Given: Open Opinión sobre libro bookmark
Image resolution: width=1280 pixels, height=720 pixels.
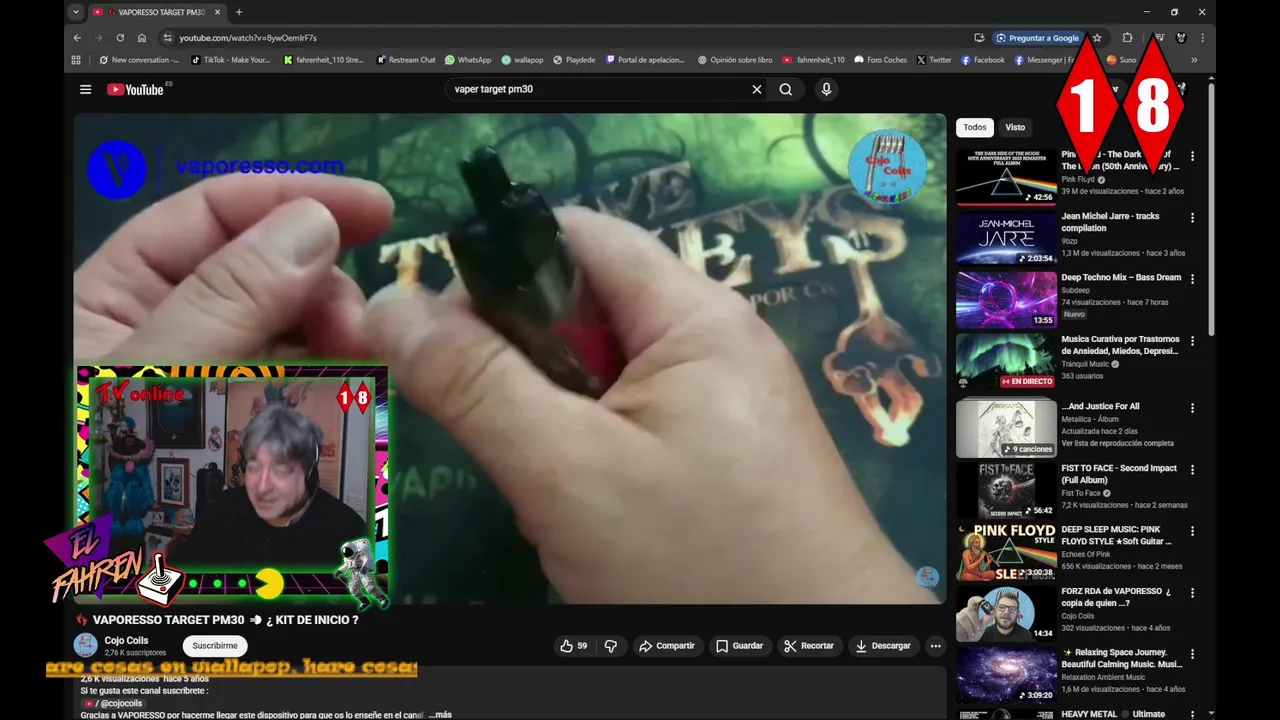Looking at the screenshot, I should point(735,60).
